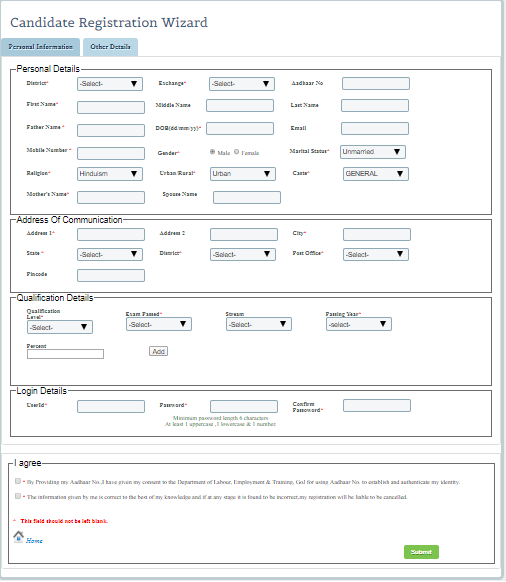Focus the UserId input field
Screen dimensions: 506x582
pyautogui.click(x=111, y=406)
